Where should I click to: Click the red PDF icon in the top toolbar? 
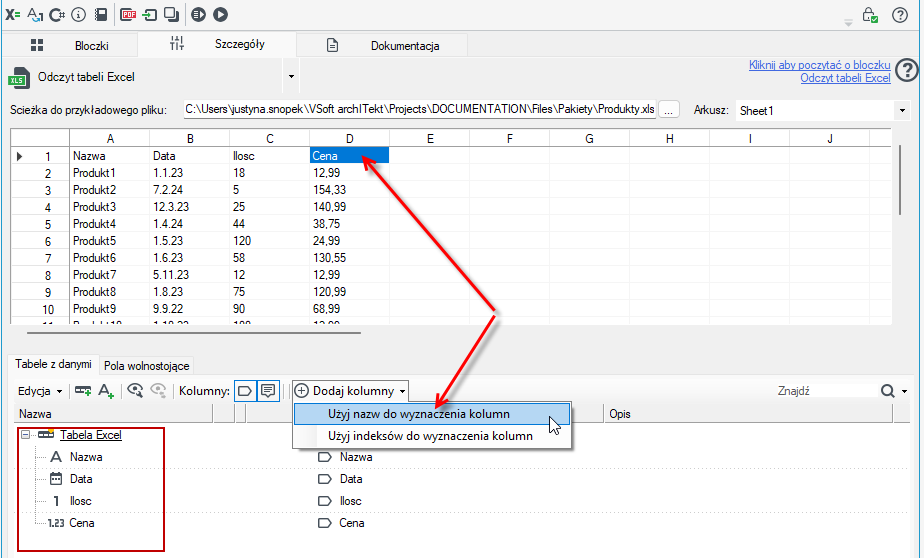128,15
